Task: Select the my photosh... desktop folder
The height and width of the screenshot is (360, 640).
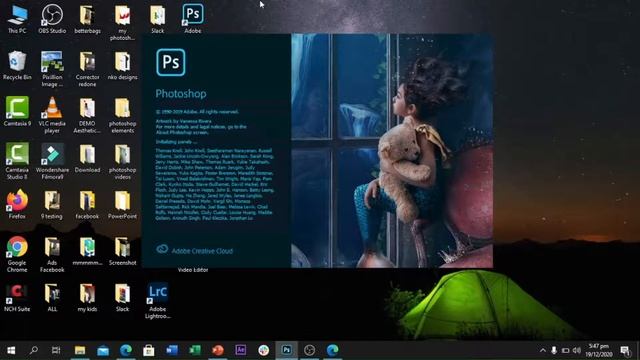Action: click(122, 22)
